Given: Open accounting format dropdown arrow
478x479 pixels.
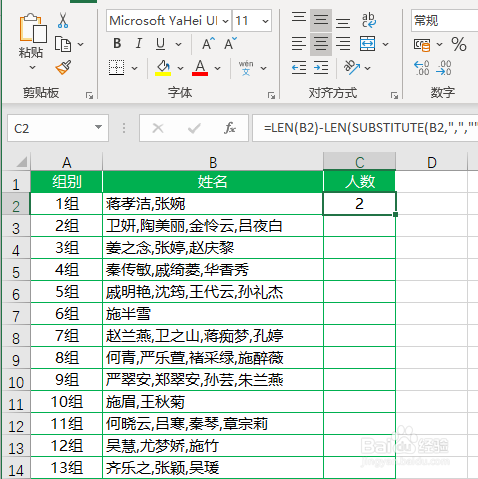Looking at the screenshot, I should pyautogui.click(x=439, y=44).
